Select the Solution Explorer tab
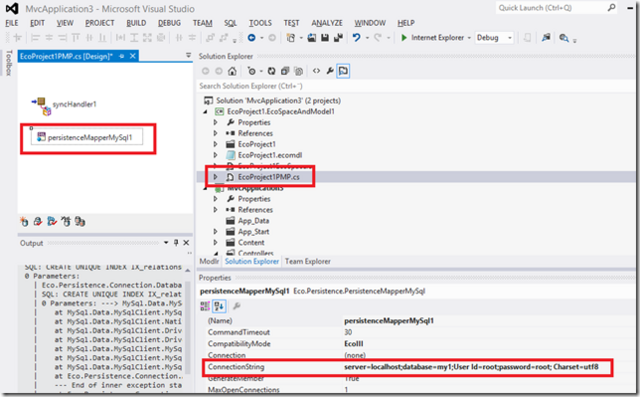Screen dimensions: 640x397 coord(252,262)
